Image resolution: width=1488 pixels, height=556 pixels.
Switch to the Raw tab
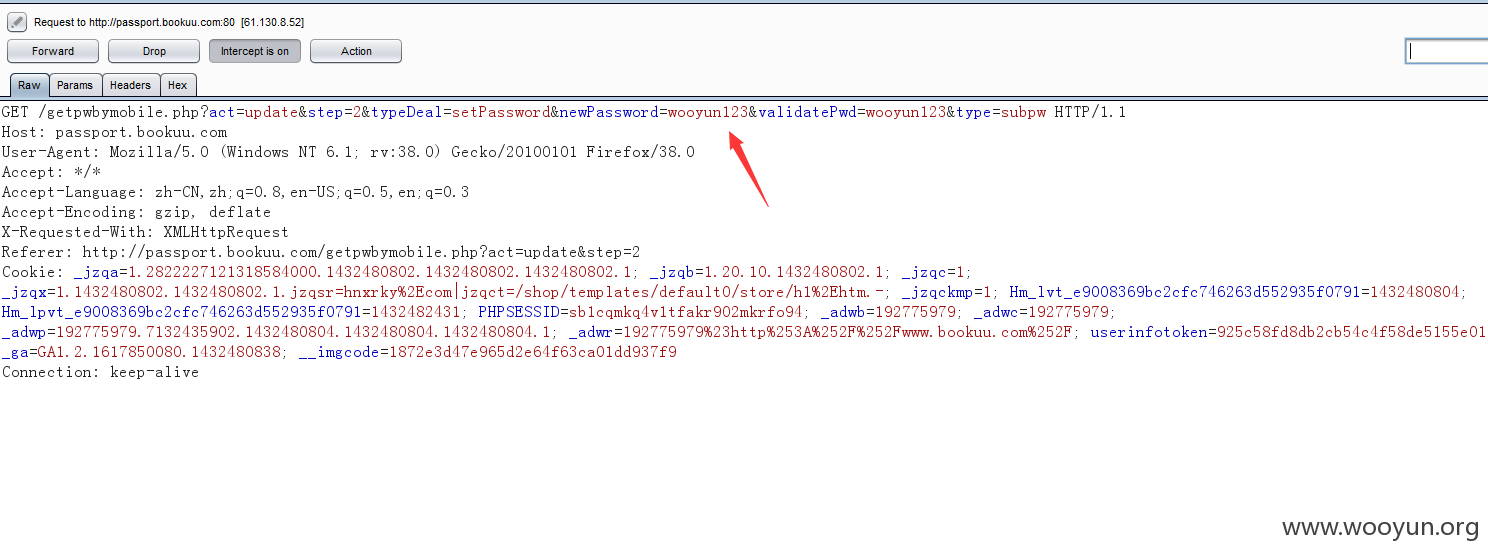click(x=29, y=85)
